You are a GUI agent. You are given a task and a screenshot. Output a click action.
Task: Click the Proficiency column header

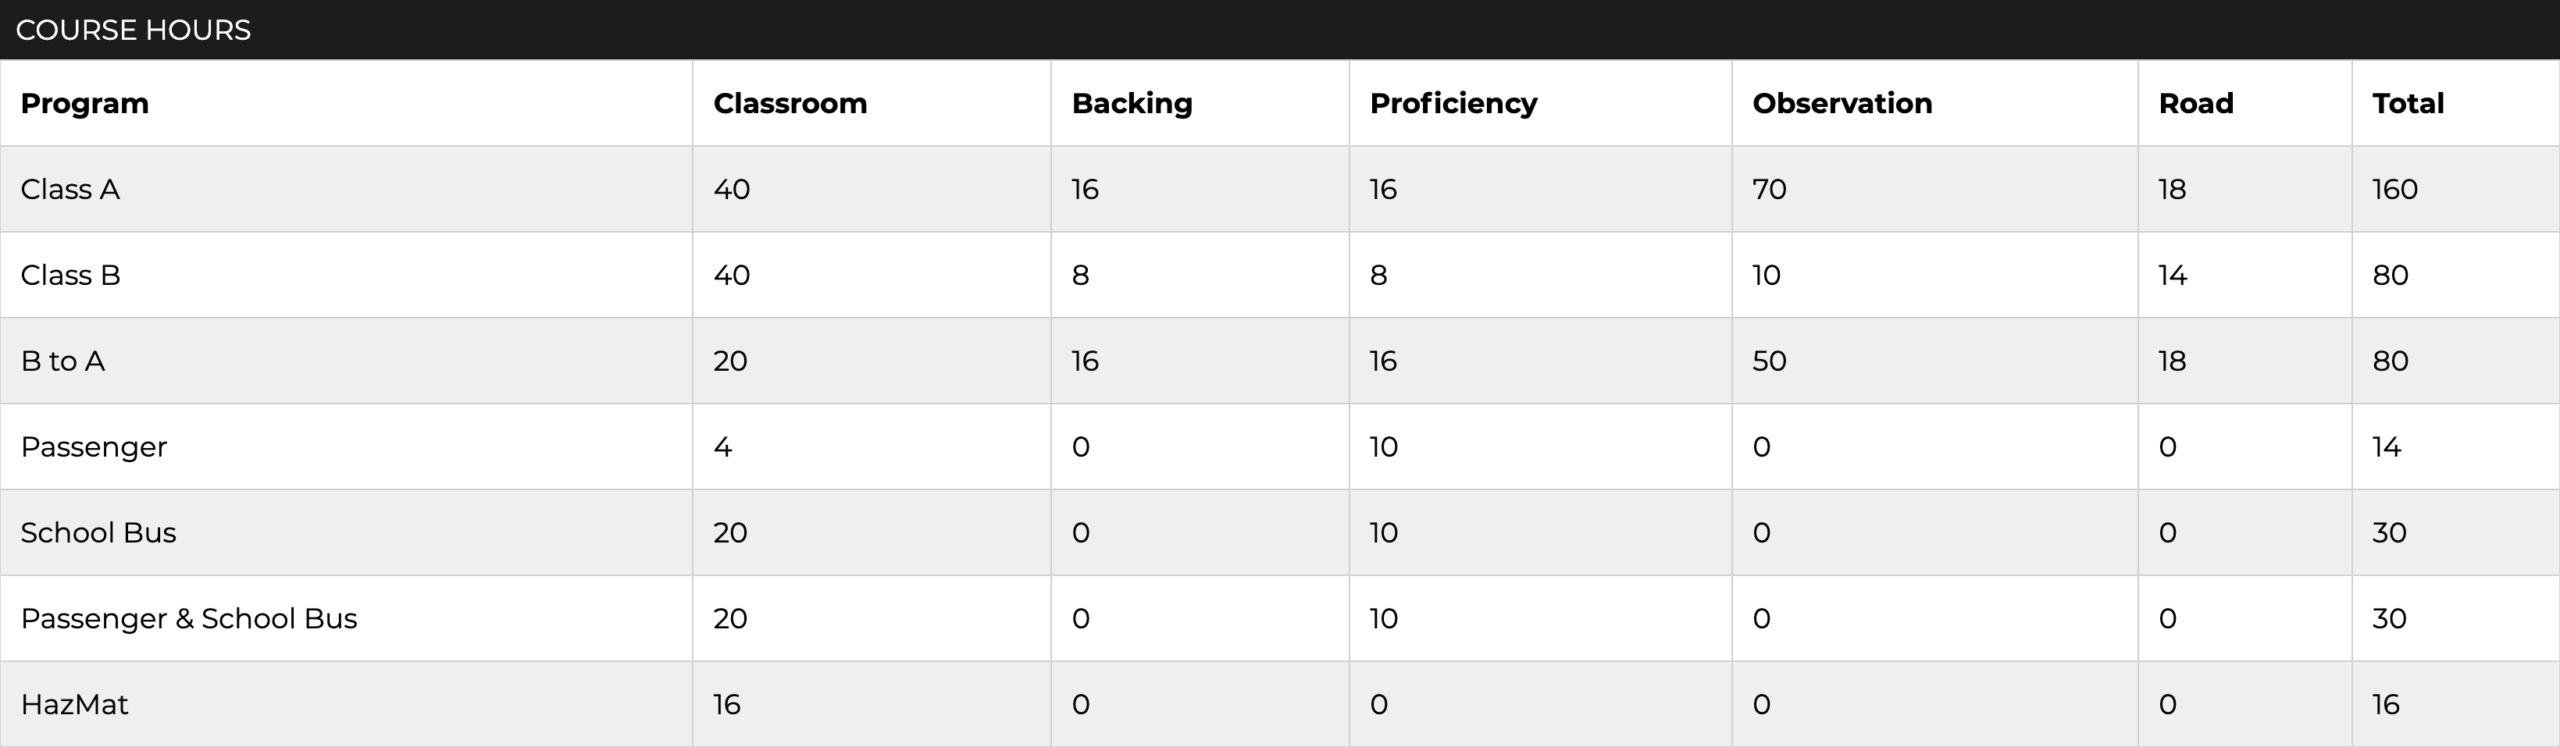point(1453,103)
